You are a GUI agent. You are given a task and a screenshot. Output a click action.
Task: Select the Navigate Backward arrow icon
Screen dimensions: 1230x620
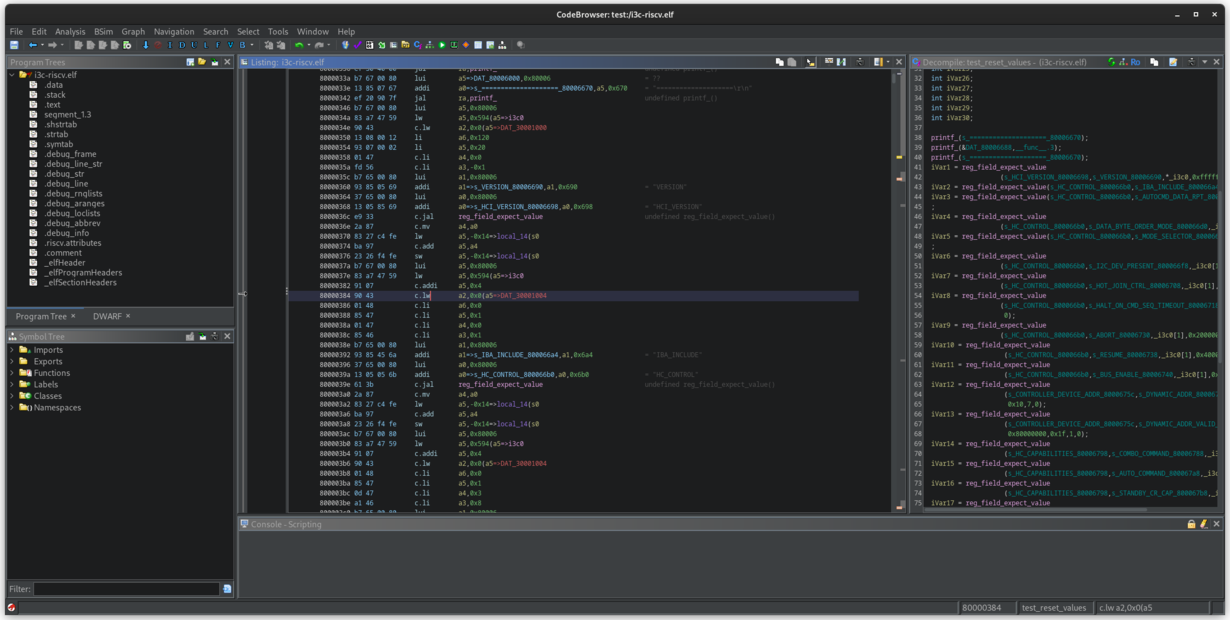click(x=34, y=46)
